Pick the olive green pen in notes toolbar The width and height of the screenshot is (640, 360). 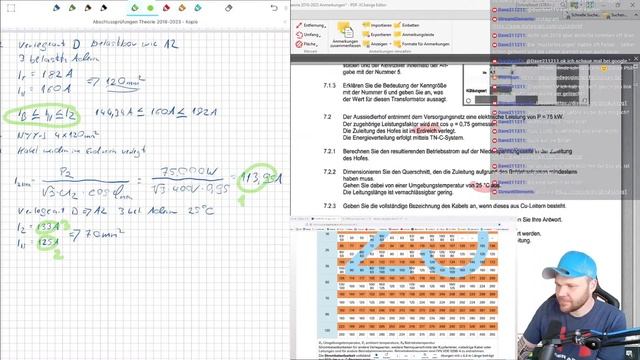72,7
